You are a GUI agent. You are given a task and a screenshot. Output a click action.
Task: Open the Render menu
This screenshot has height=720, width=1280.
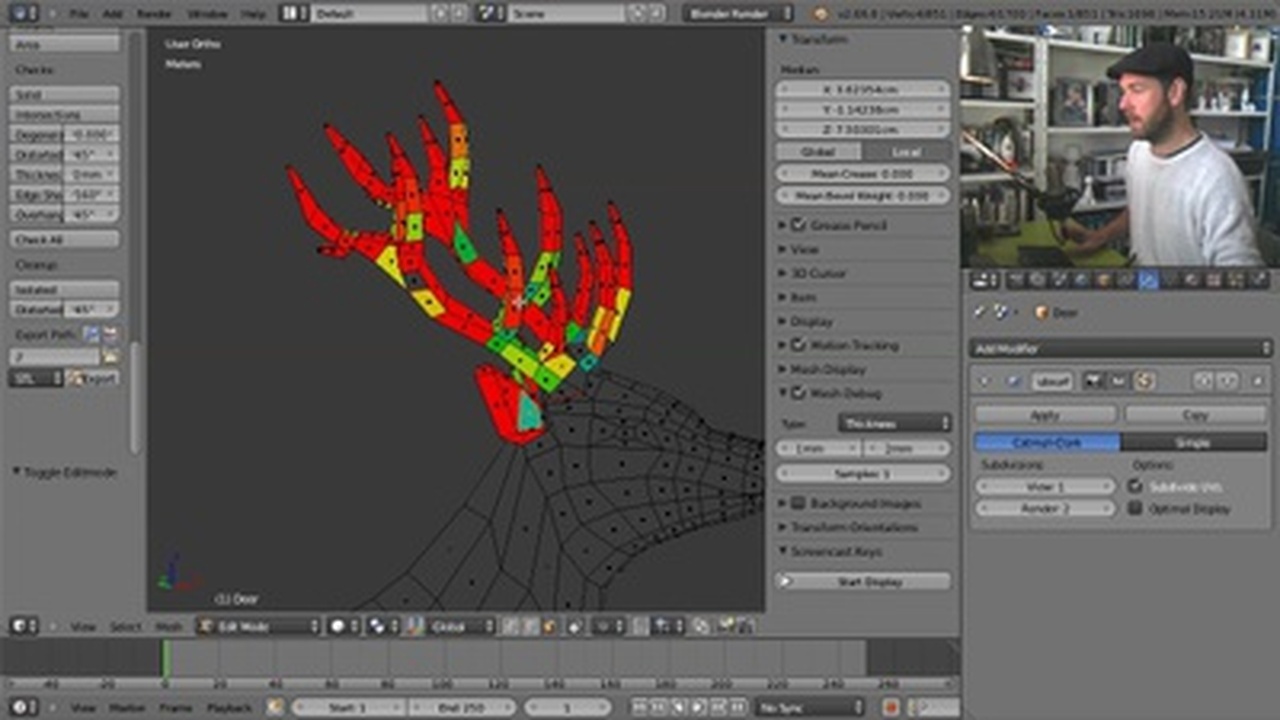tap(153, 14)
